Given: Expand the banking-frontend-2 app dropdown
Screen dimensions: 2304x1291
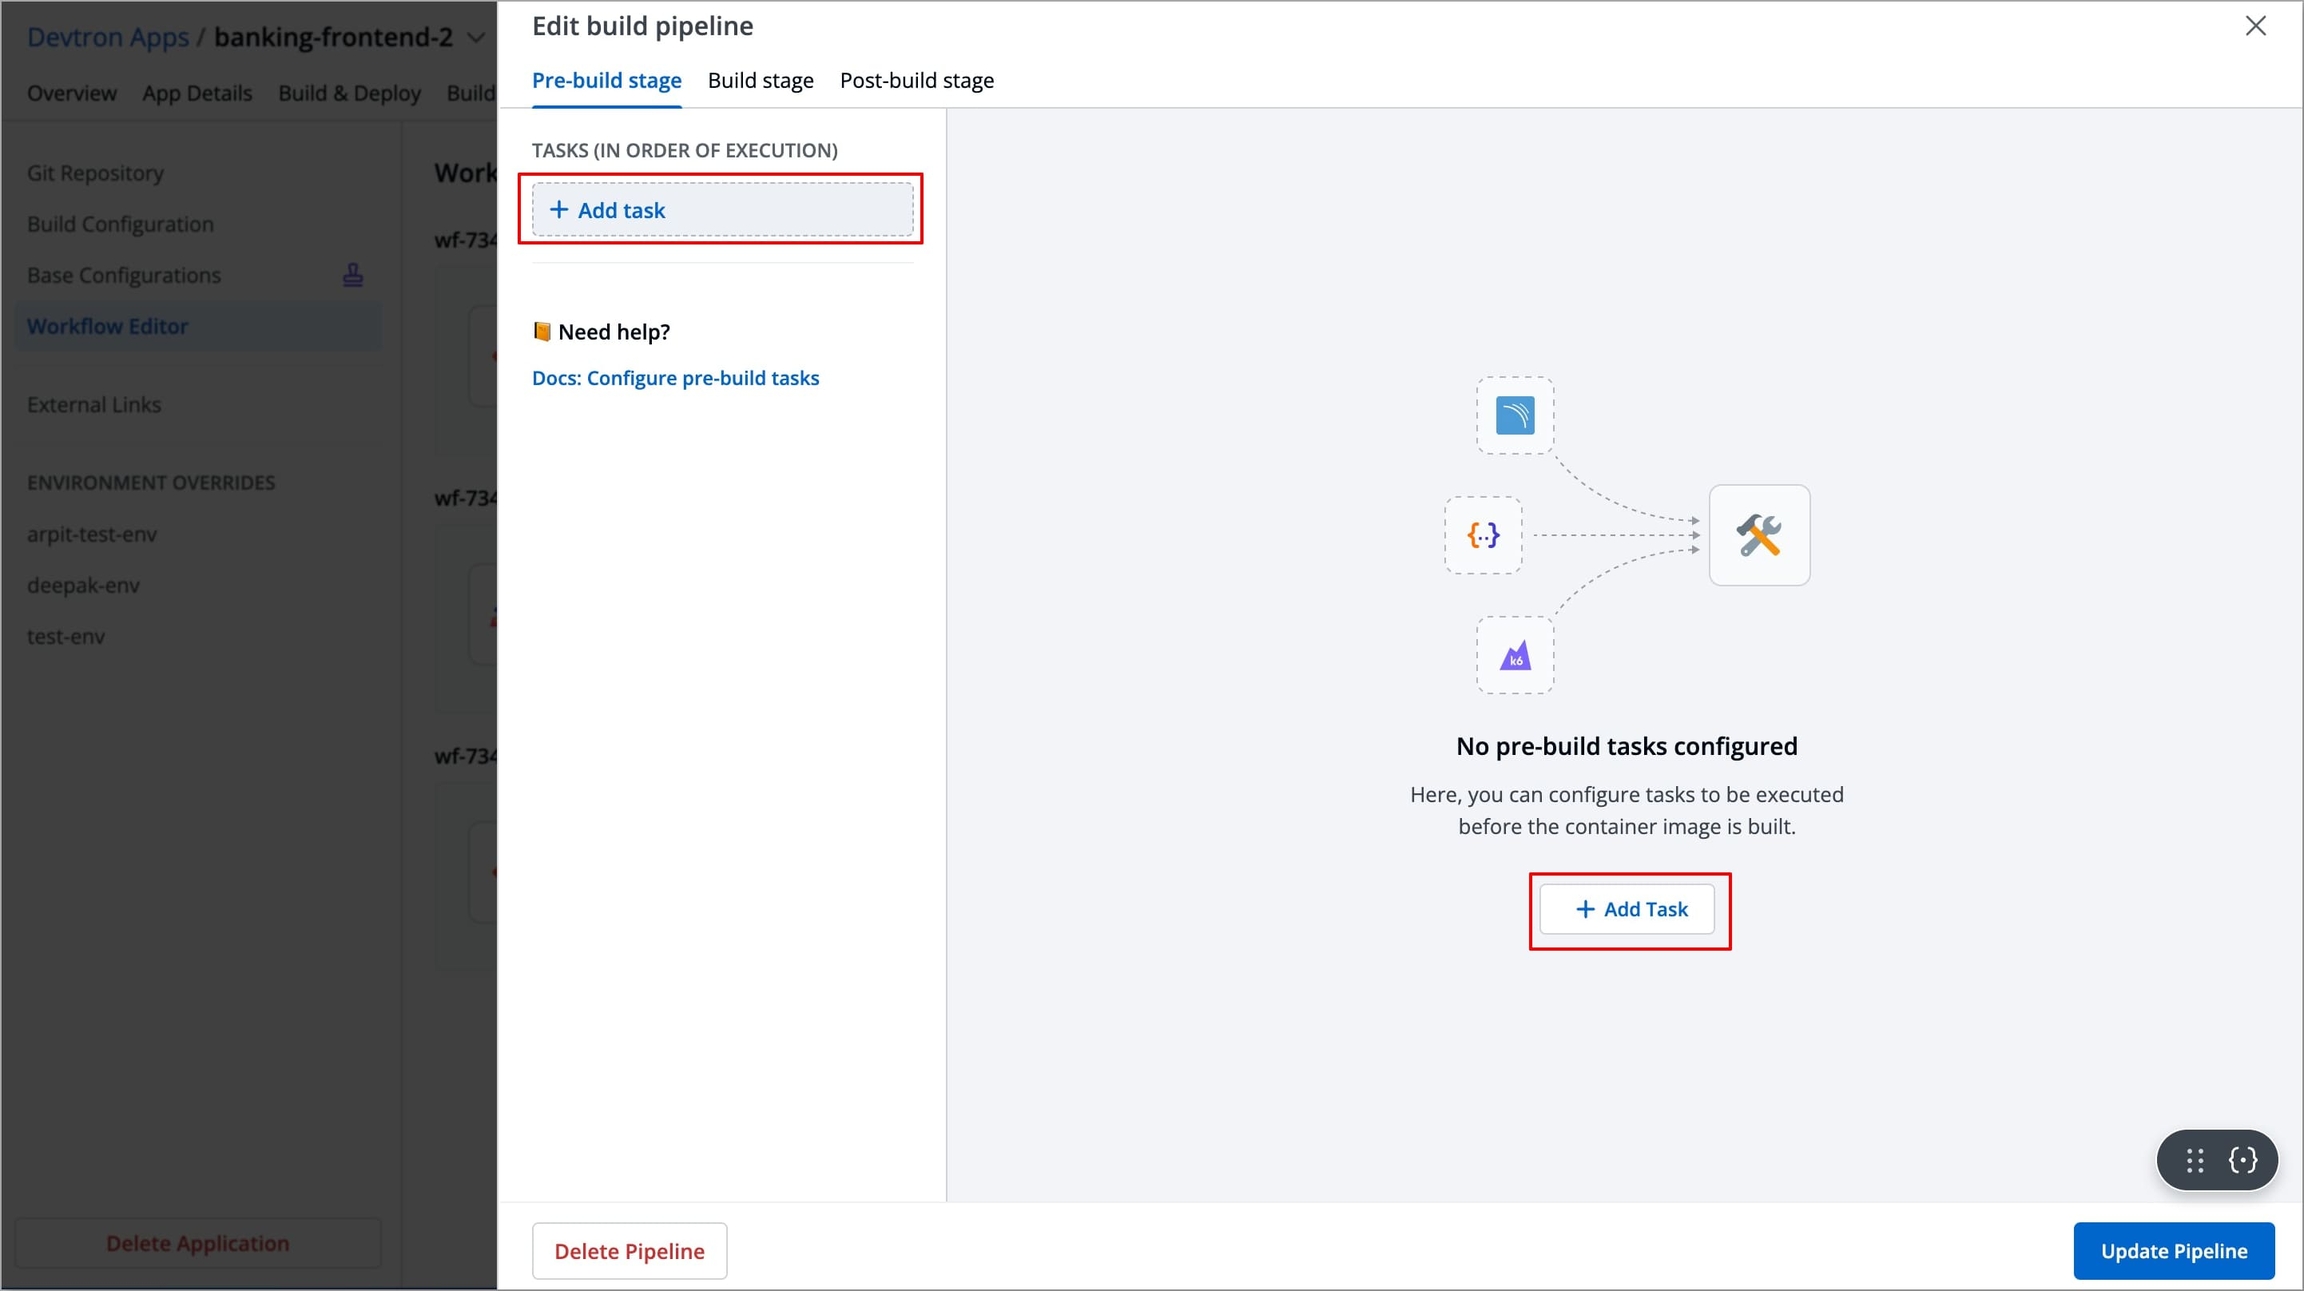Looking at the screenshot, I should point(476,38).
